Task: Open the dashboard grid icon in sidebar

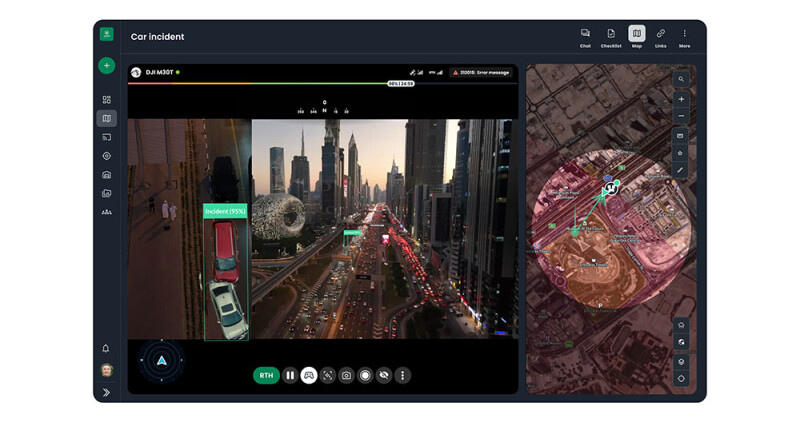Action: tap(106, 100)
